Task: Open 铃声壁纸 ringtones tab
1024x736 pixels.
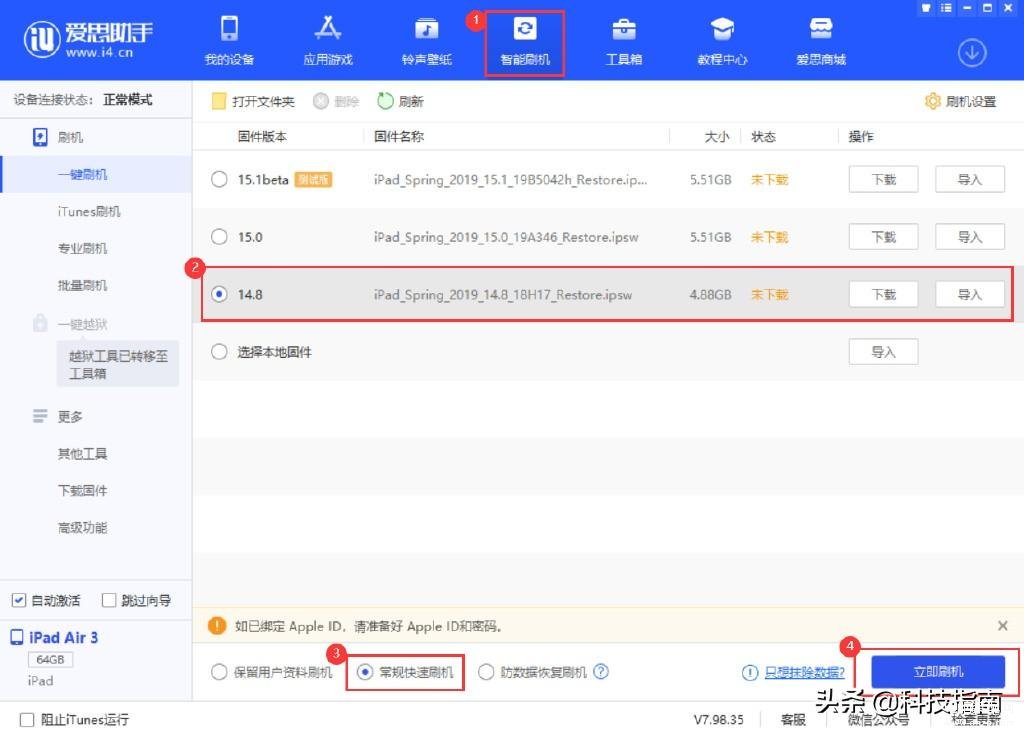Action: tap(426, 40)
